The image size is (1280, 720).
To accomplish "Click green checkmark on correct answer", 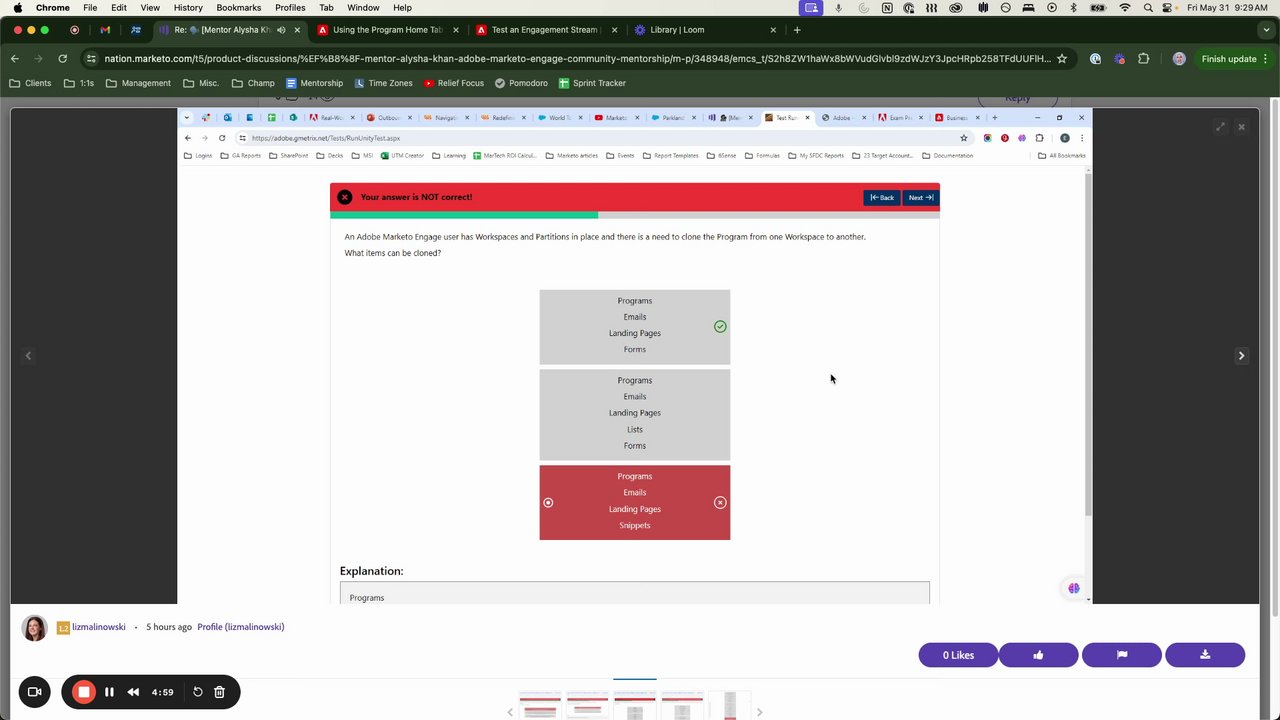I will pos(720,327).
